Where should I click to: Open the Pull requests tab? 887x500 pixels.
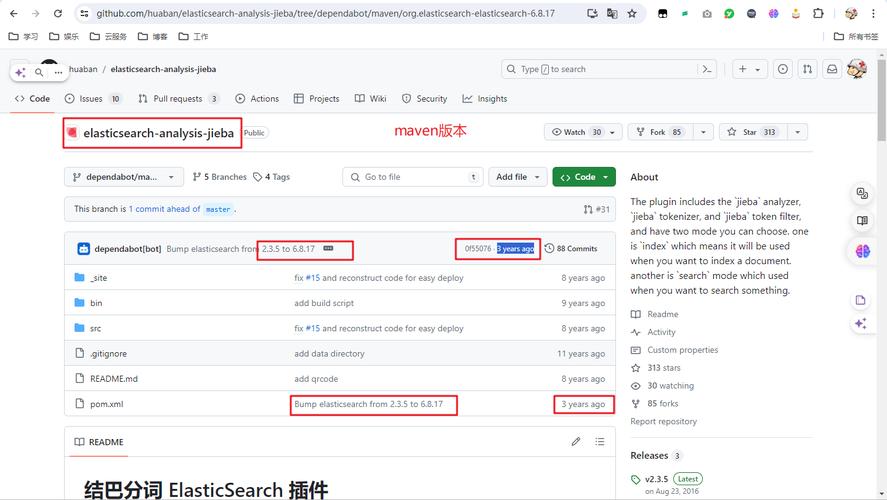178,98
